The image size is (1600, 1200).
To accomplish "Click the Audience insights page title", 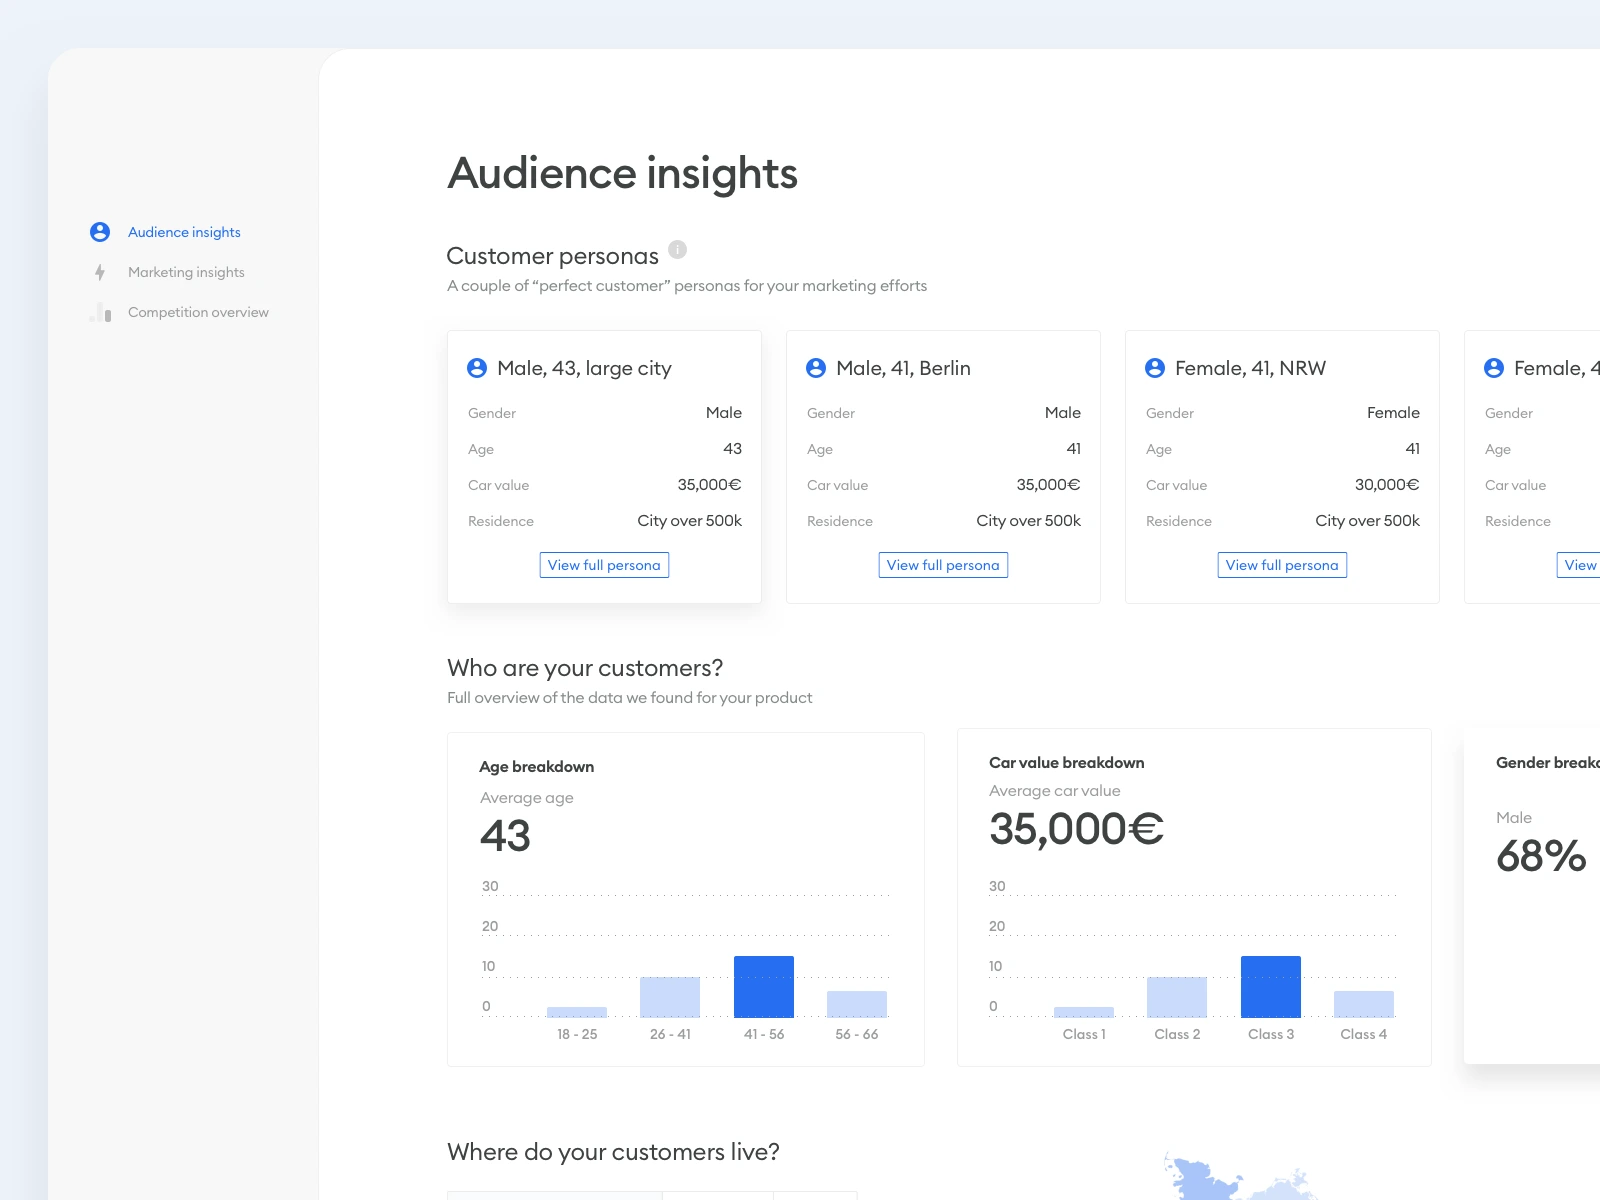I will click(x=622, y=174).
